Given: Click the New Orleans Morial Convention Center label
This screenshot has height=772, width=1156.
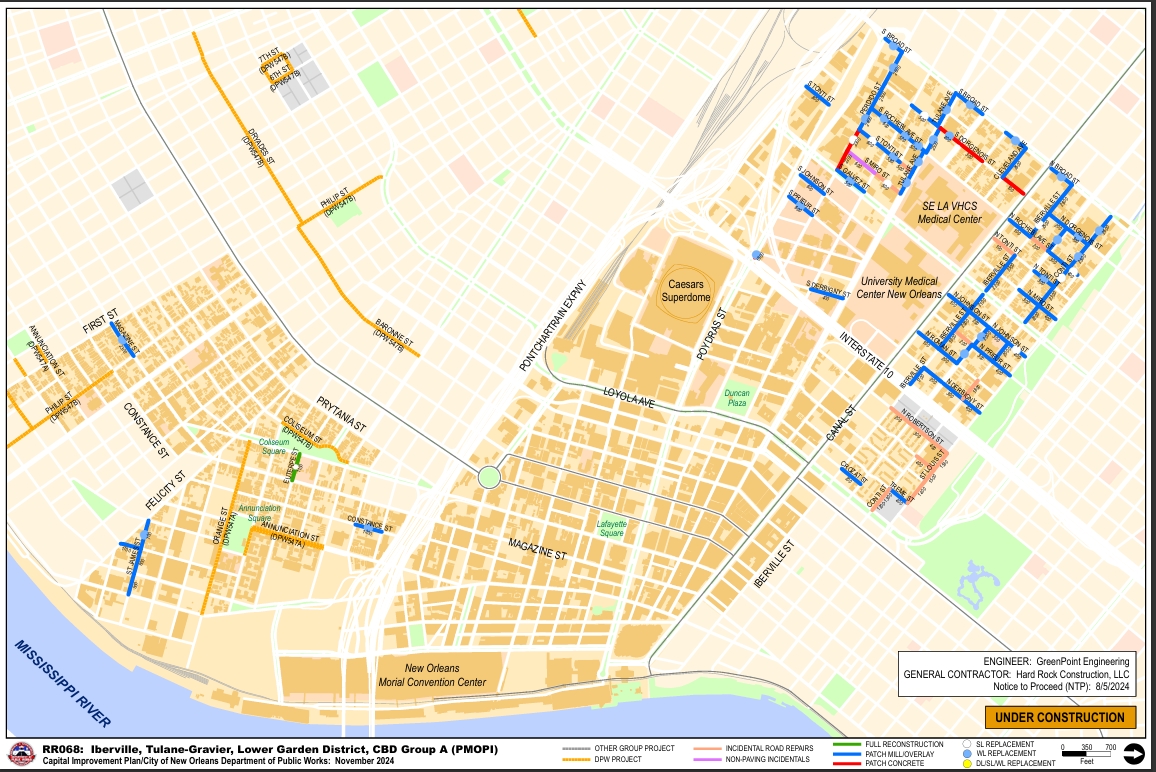Looking at the screenshot, I should pyautogui.click(x=432, y=675).
